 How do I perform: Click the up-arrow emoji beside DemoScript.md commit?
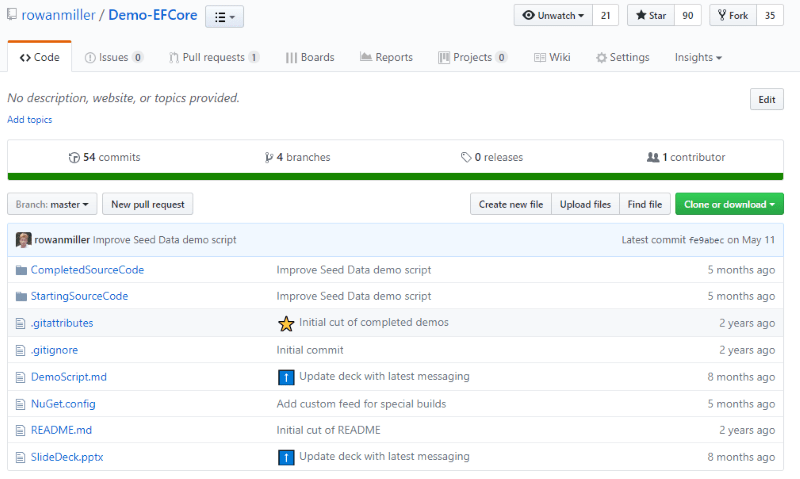tap(286, 377)
